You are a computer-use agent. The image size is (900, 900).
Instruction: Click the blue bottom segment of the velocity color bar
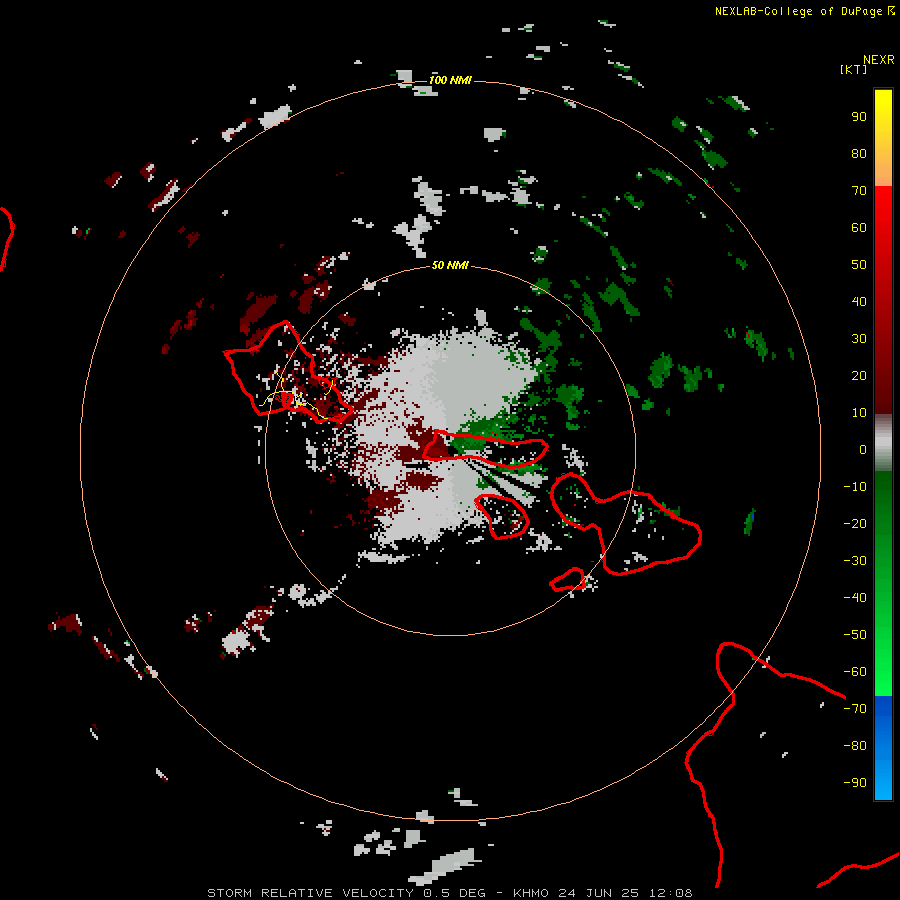883,748
